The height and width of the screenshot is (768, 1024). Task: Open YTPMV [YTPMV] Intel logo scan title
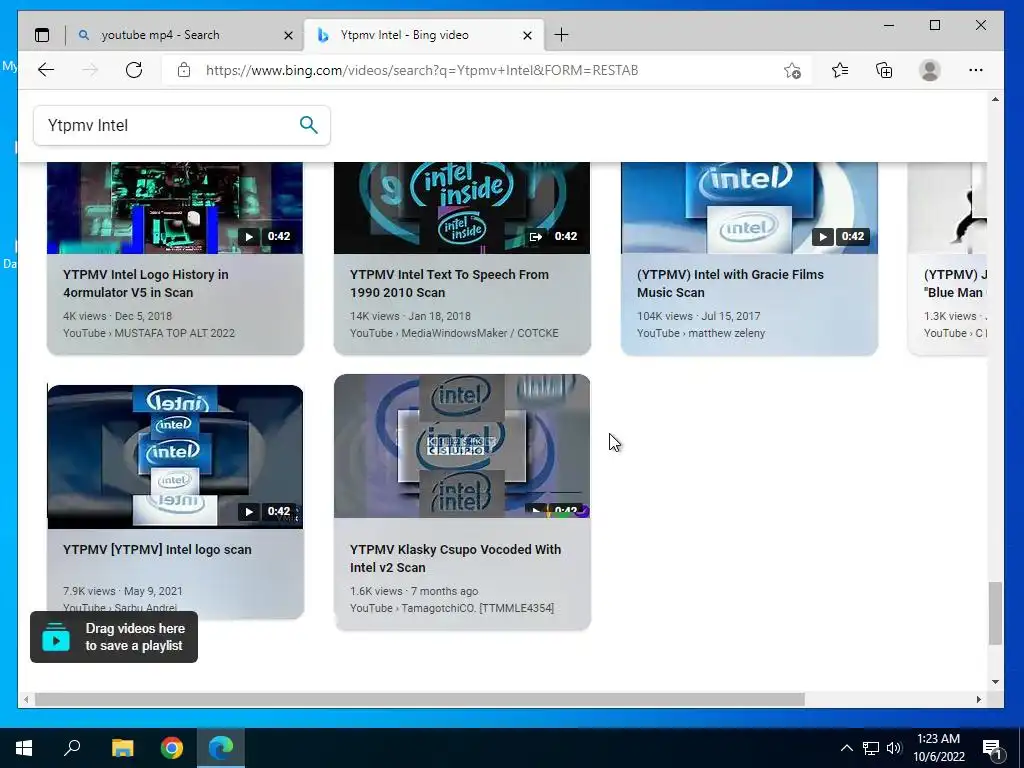pyautogui.click(x=157, y=550)
